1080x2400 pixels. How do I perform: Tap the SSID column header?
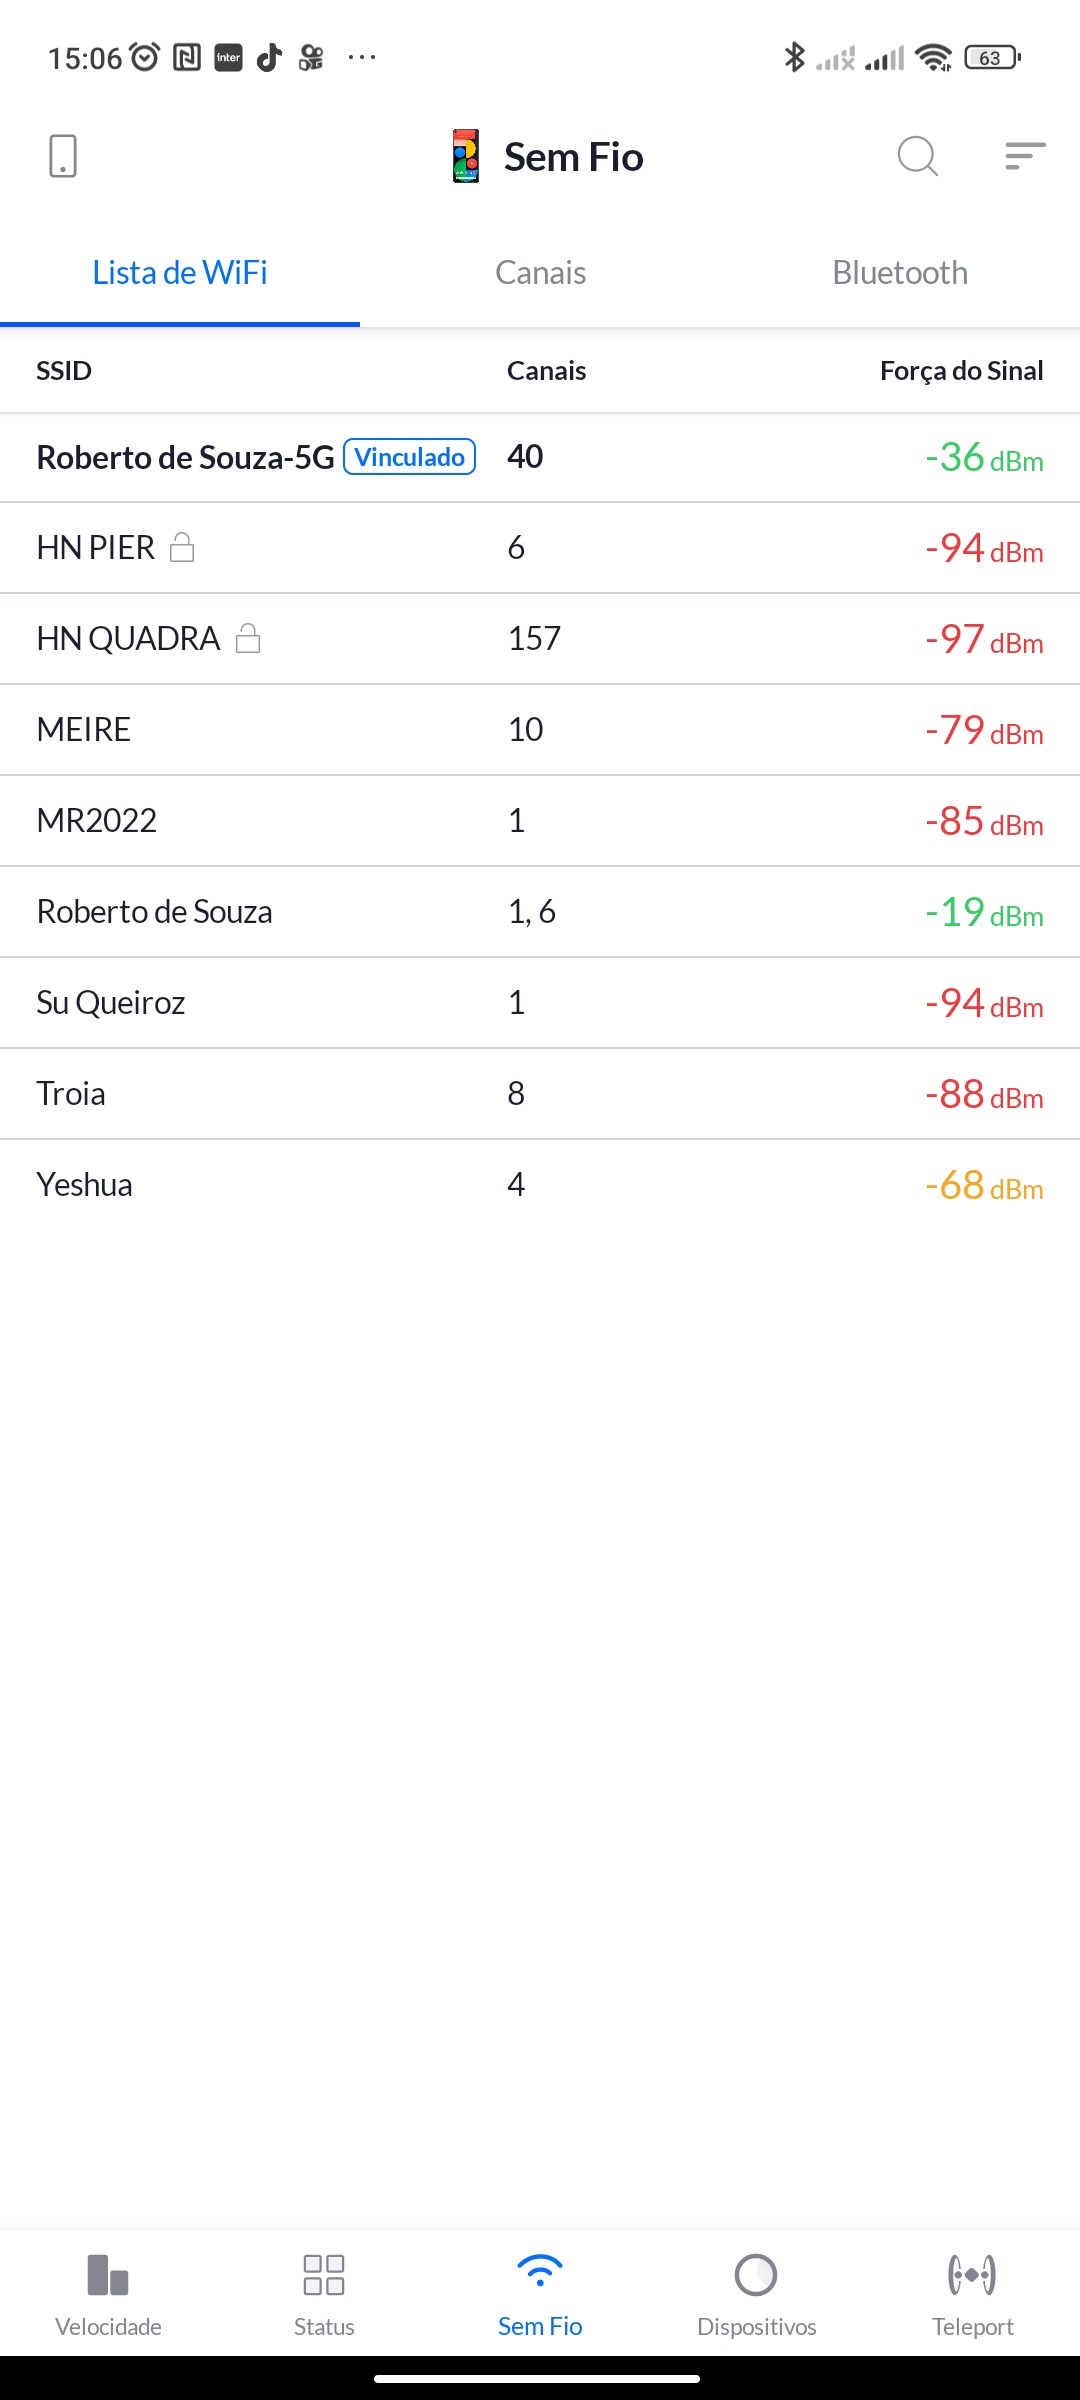tap(64, 371)
